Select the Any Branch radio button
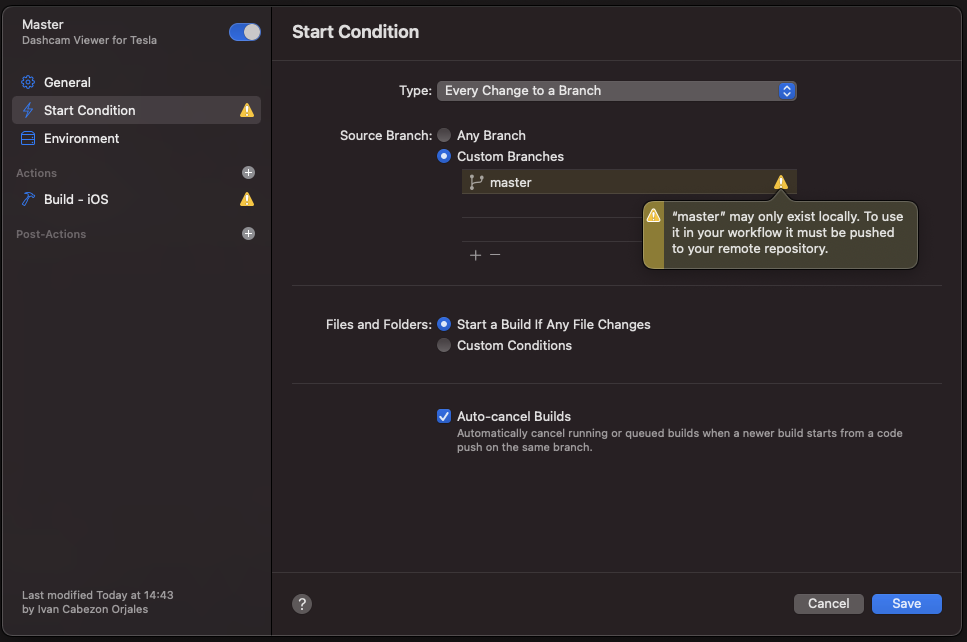The width and height of the screenshot is (967, 642). pos(444,135)
